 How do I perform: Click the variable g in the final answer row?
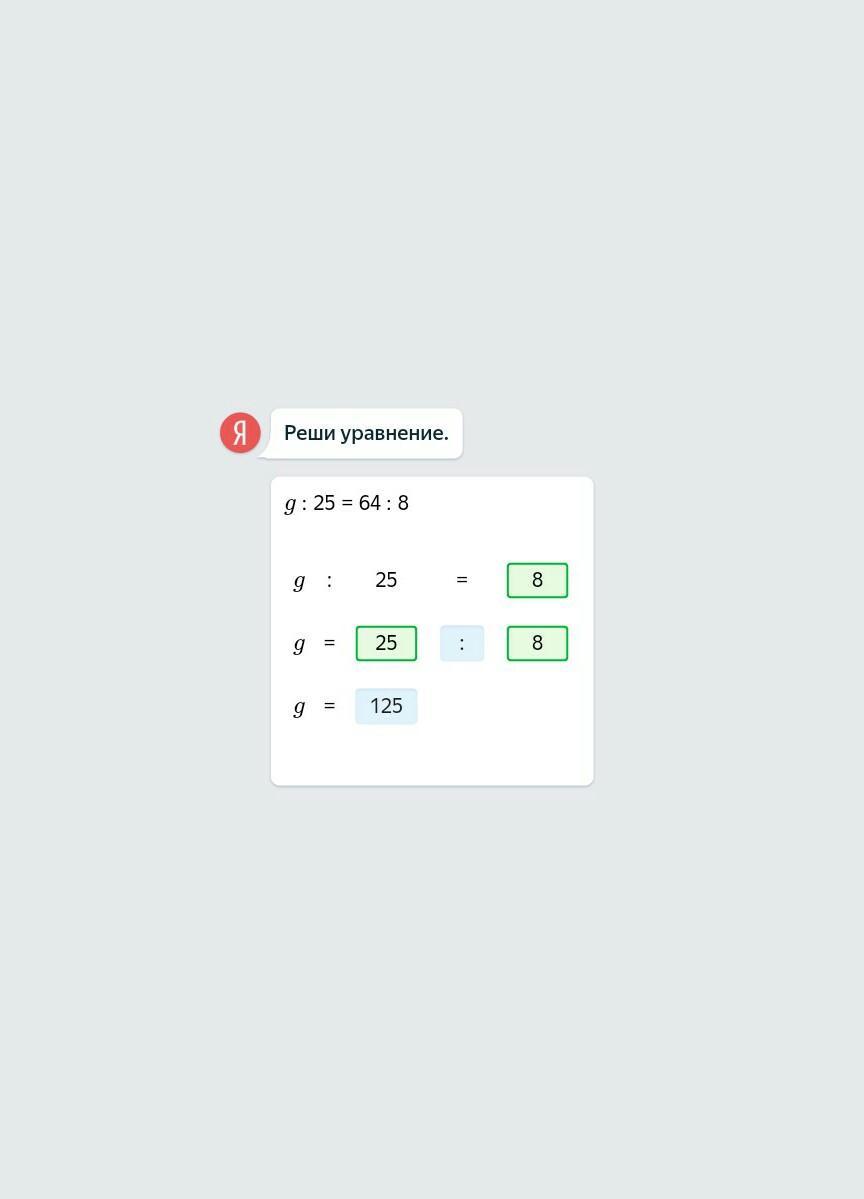299,707
